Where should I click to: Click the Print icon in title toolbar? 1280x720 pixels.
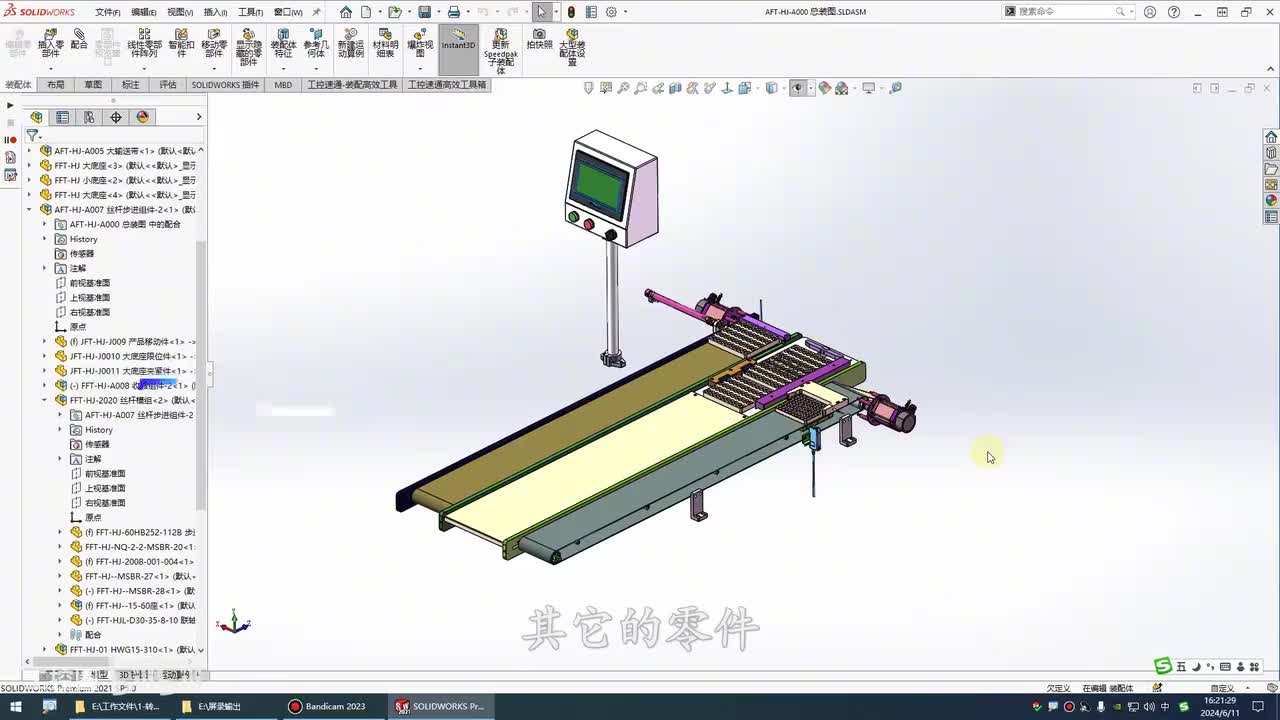454,12
